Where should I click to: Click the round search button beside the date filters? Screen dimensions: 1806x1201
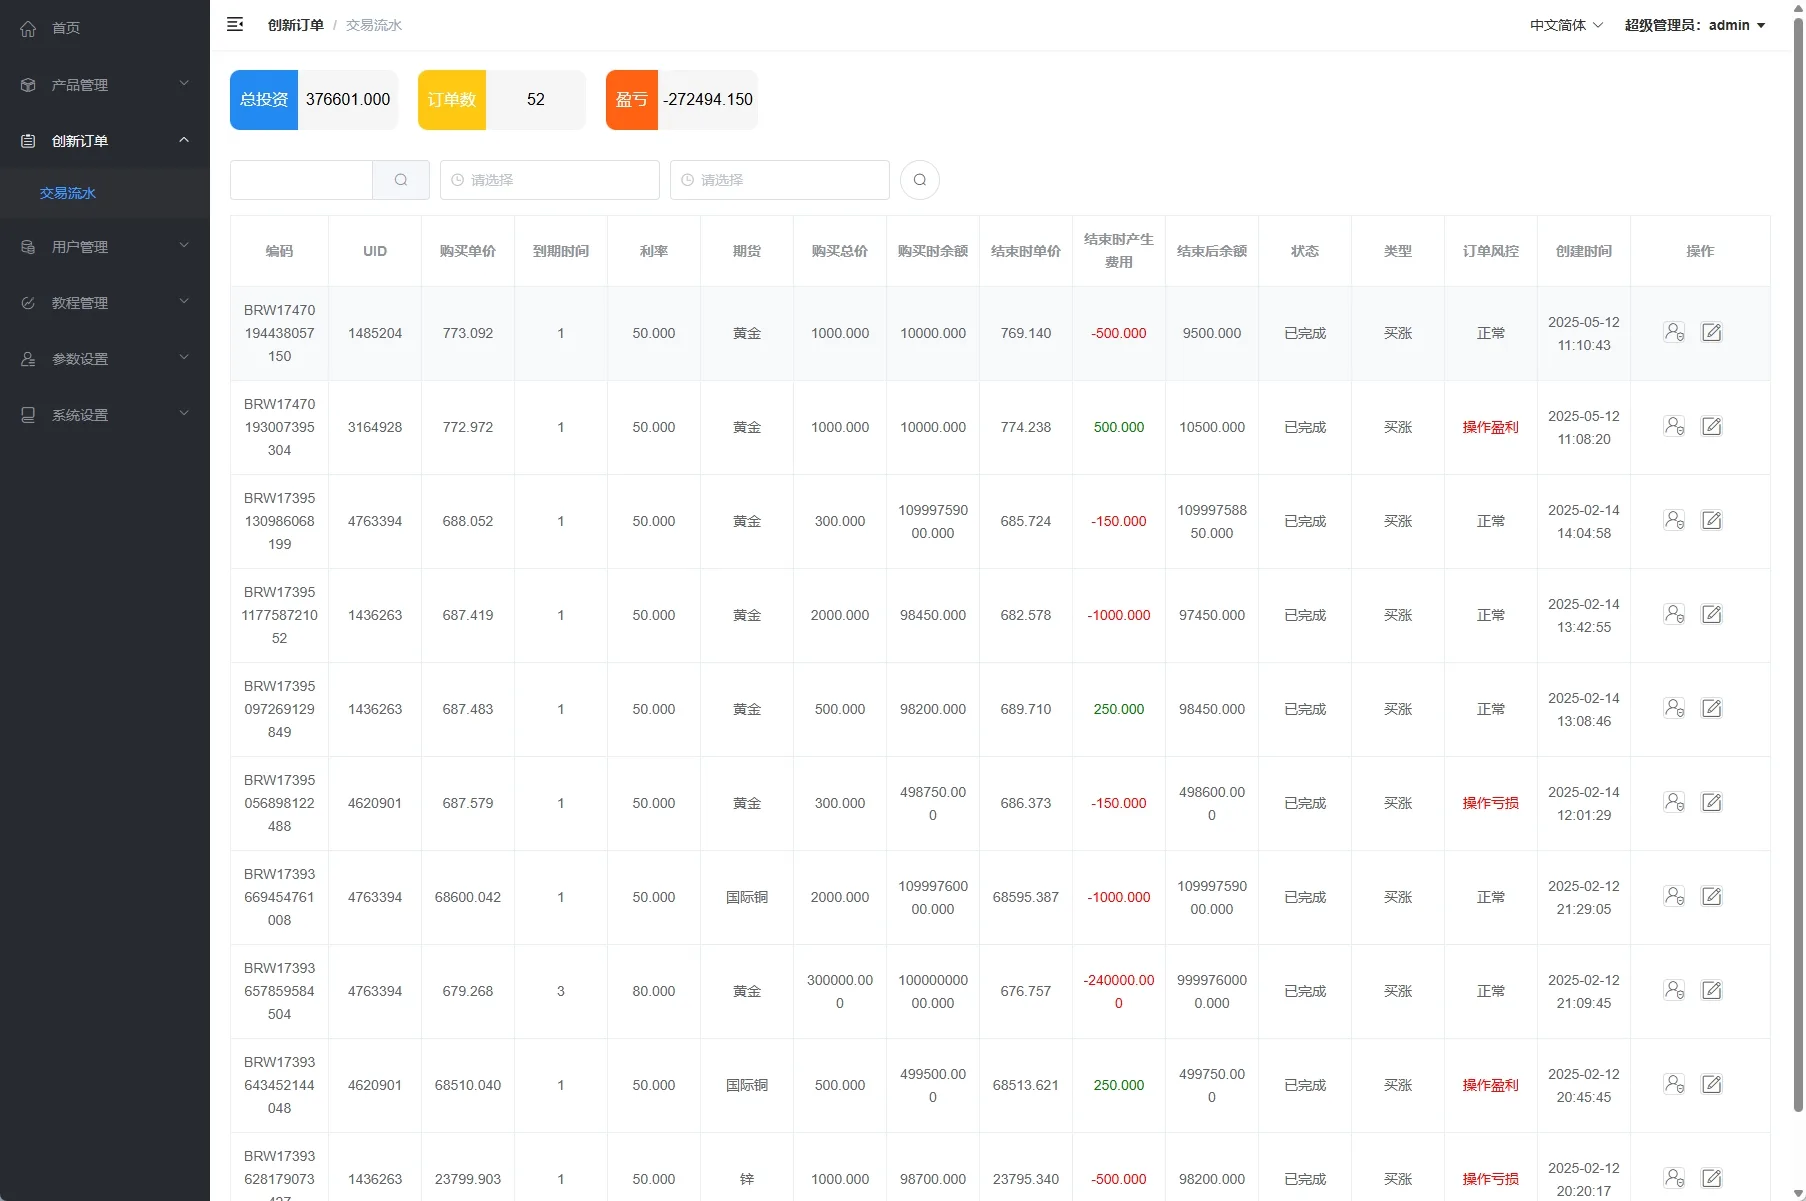[919, 180]
